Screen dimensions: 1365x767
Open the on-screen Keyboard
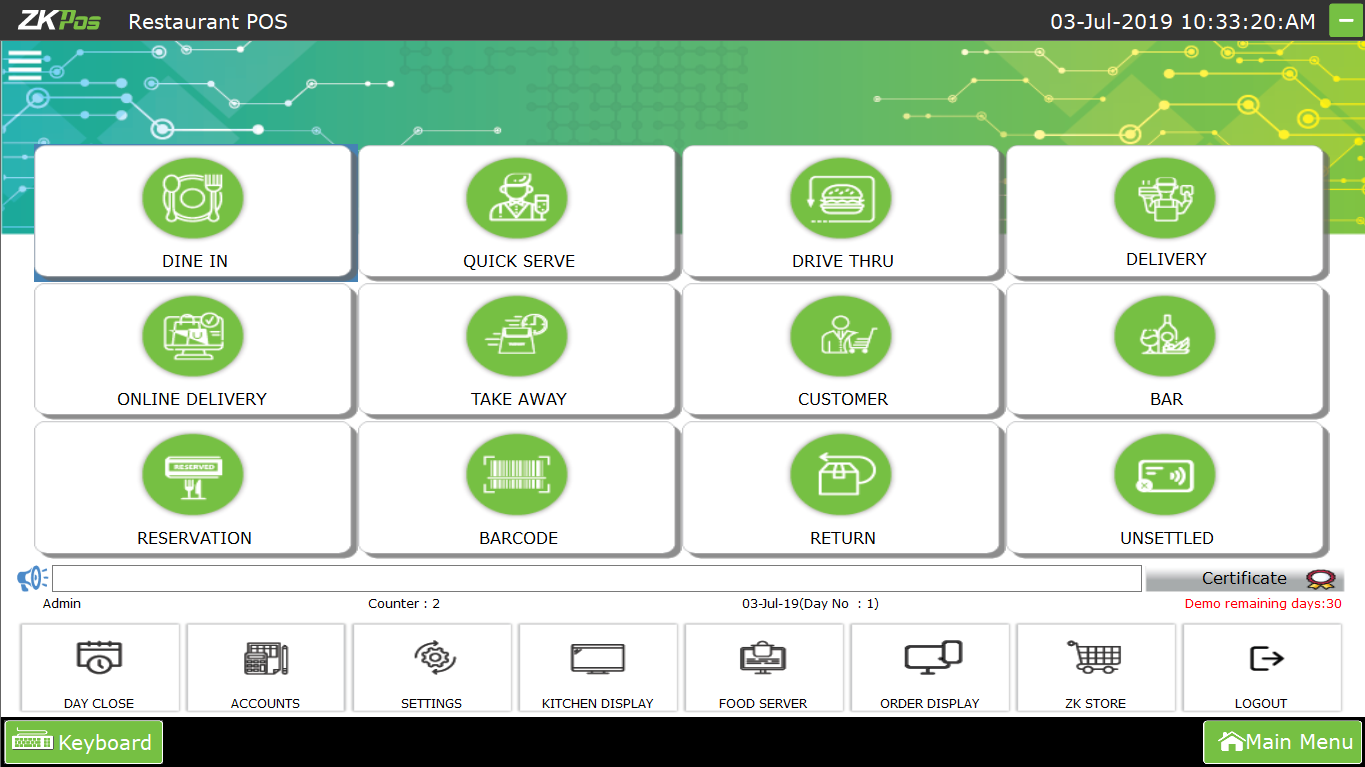coord(83,742)
